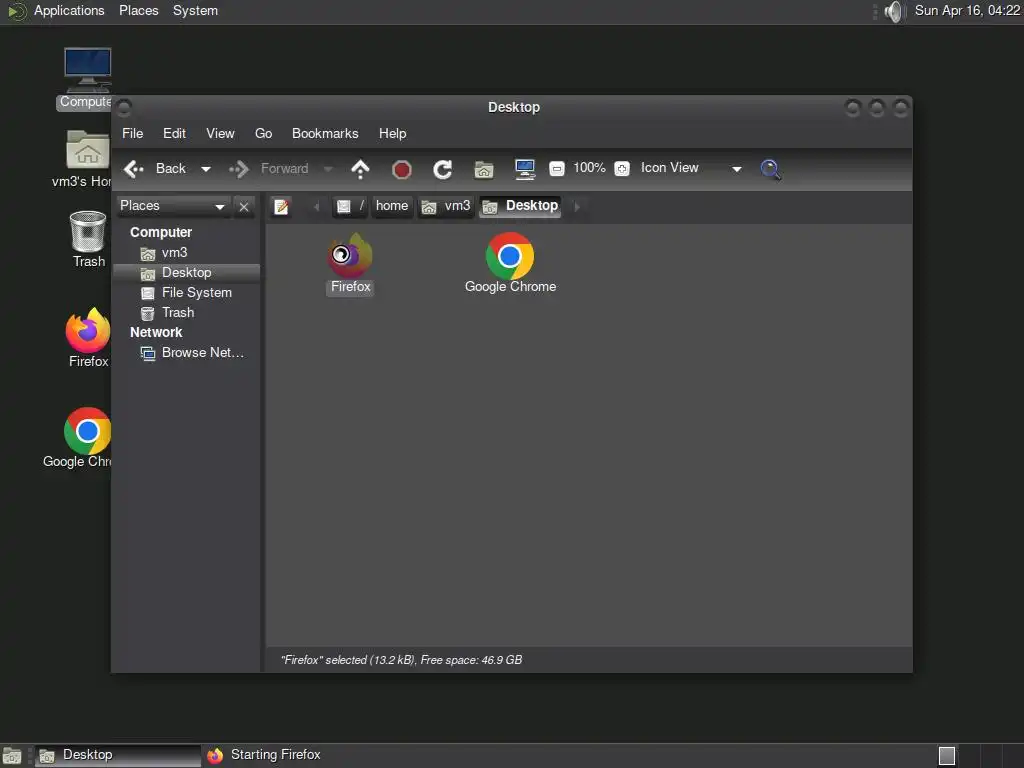Image resolution: width=1024 pixels, height=768 pixels.
Task: Open the File menu
Action: tap(133, 133)
